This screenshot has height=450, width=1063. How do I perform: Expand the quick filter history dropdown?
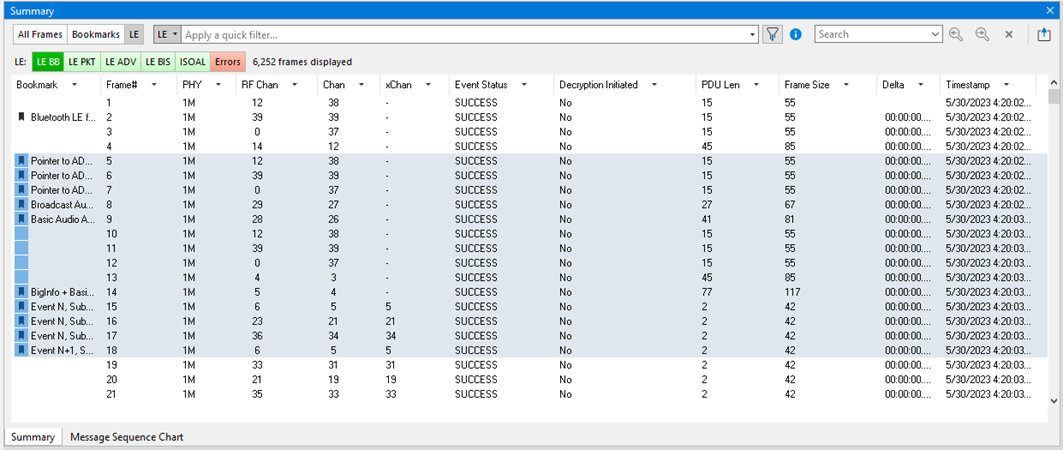click(754, 34)
